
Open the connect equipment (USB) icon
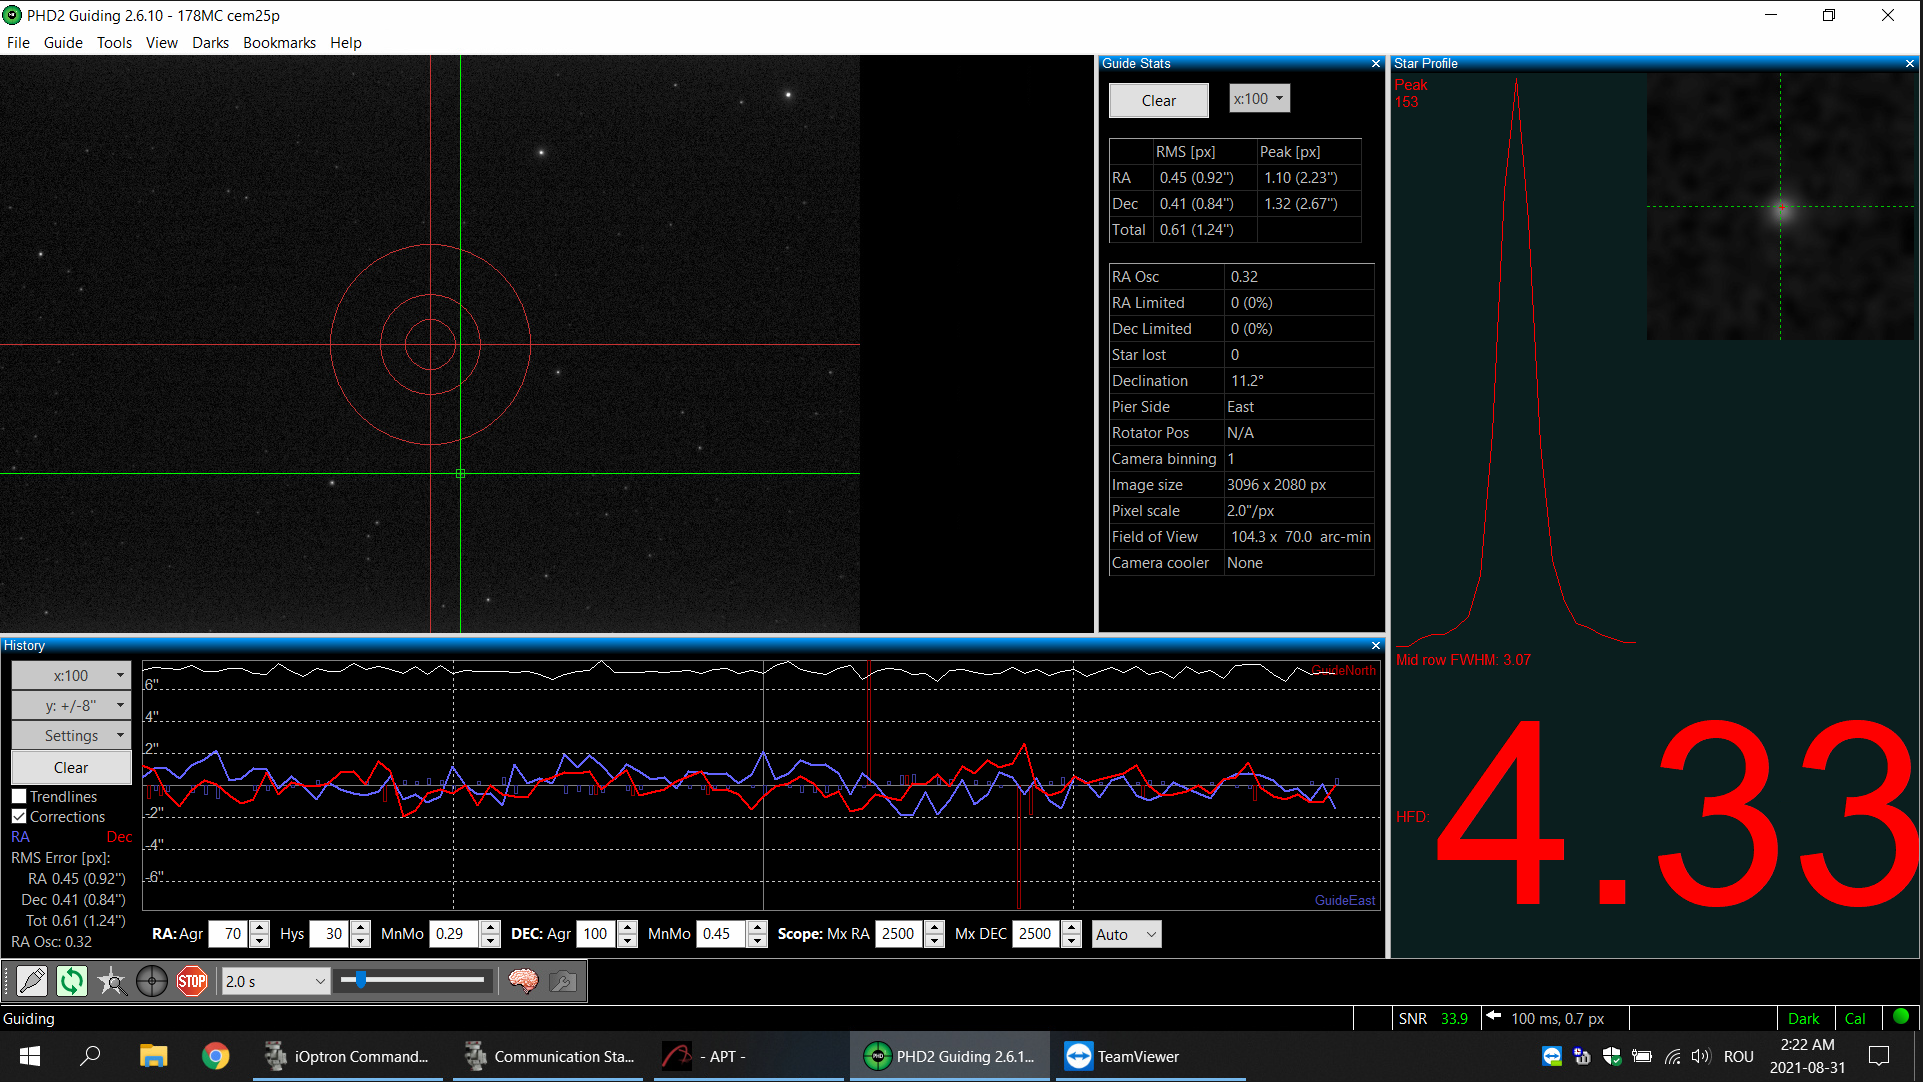click(32, 981)
